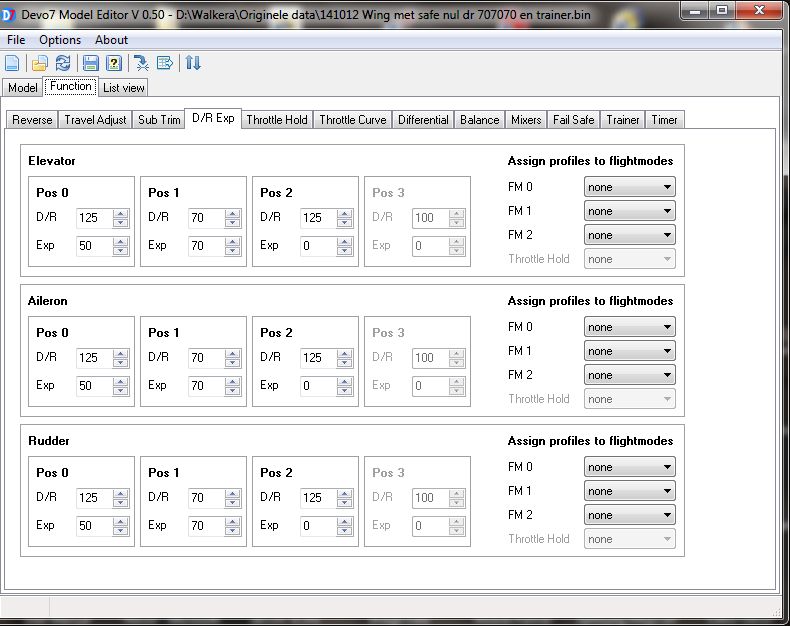Increase Elevator Pos 2 Exp value

[345, 241]
